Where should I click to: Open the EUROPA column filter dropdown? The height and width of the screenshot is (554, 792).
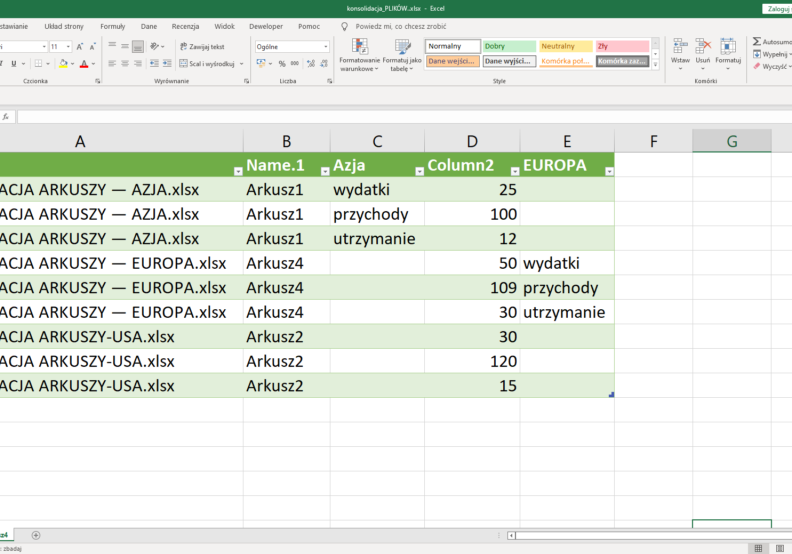point(609,171)
